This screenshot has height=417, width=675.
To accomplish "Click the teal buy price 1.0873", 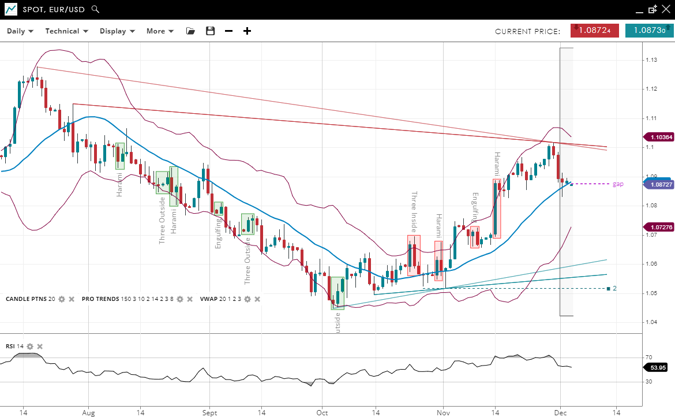I will (649, 31).
